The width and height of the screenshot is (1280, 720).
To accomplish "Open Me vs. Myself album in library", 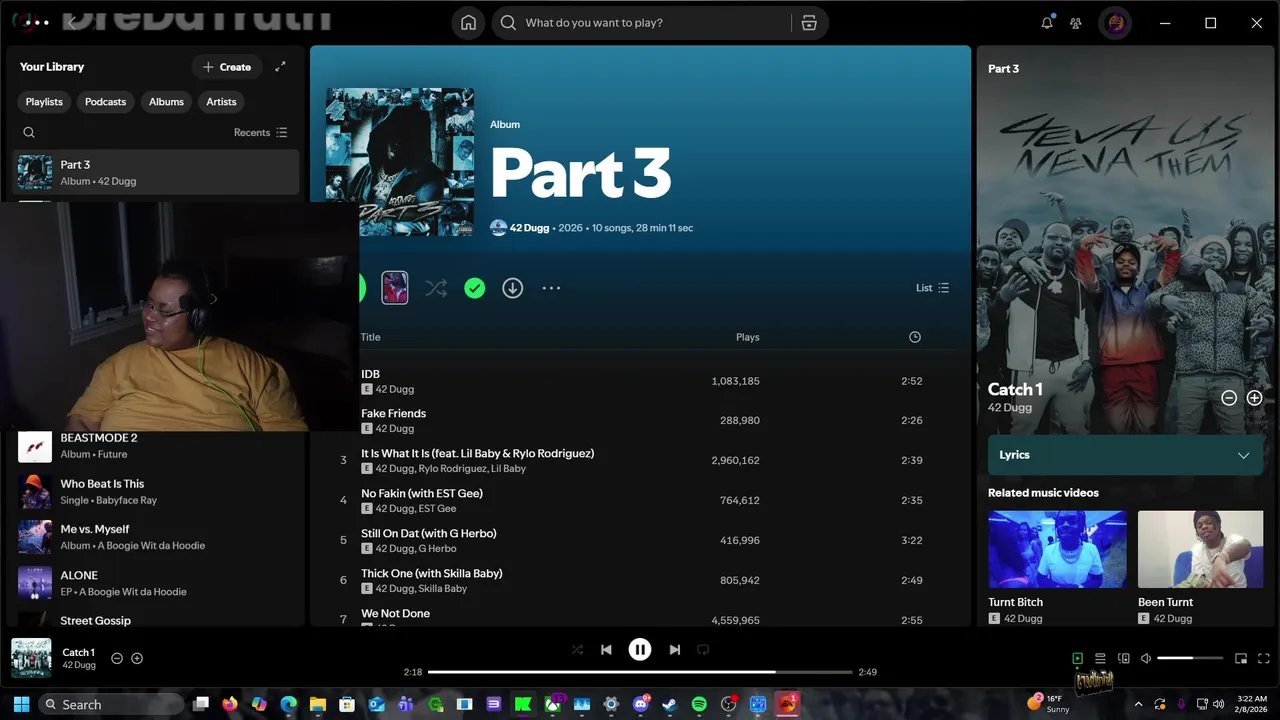I will point(156,537).
